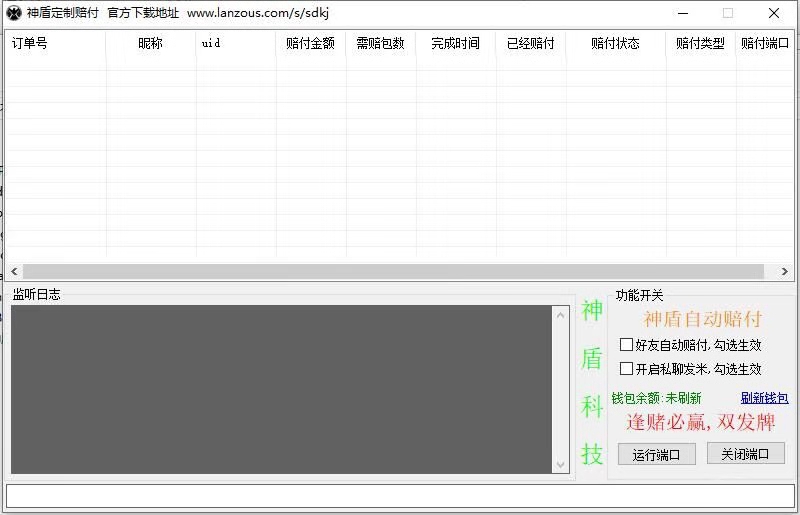Click the table's horizontal scrollbar left arrow
800x515 pixels.
tap(14, 272)
